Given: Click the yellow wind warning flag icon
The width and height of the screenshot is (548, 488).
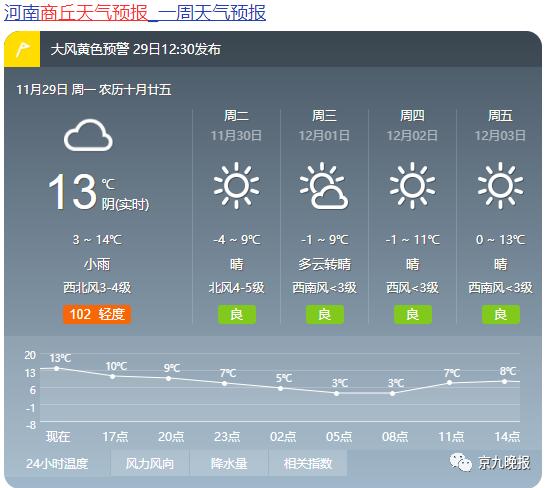Looking at the screenshot, I should tap(22, 49).
